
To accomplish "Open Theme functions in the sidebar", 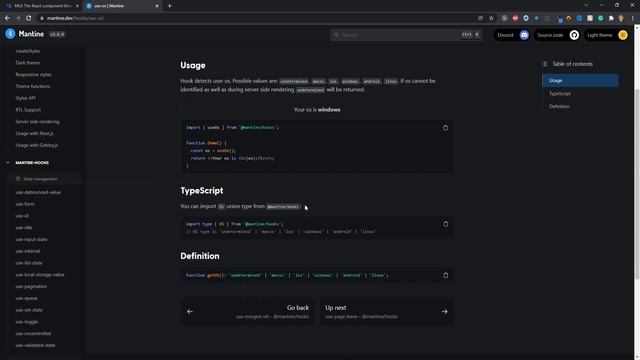I will click(33, 87).
